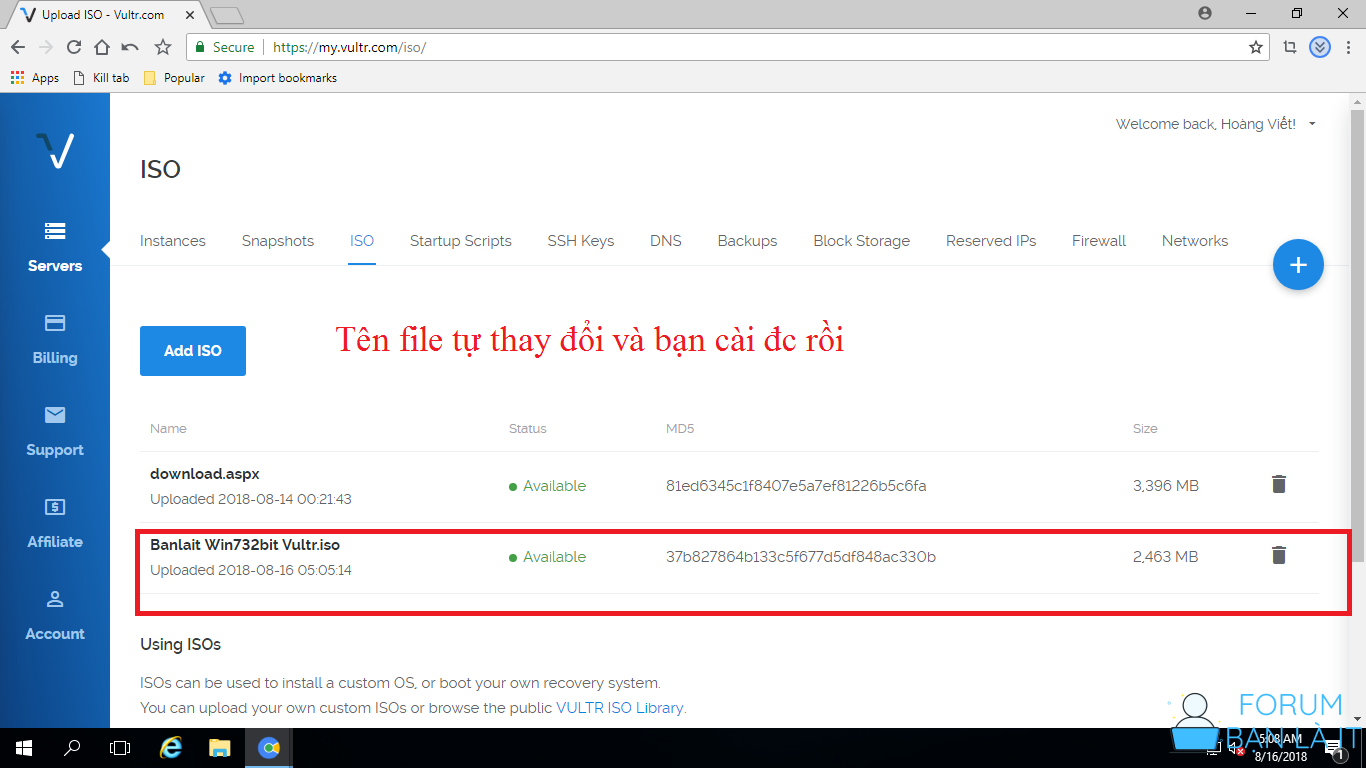Click the Vultr logo in sidebar
The image size is (1366, 768).
pyautogui.click(x=54, y=150)
